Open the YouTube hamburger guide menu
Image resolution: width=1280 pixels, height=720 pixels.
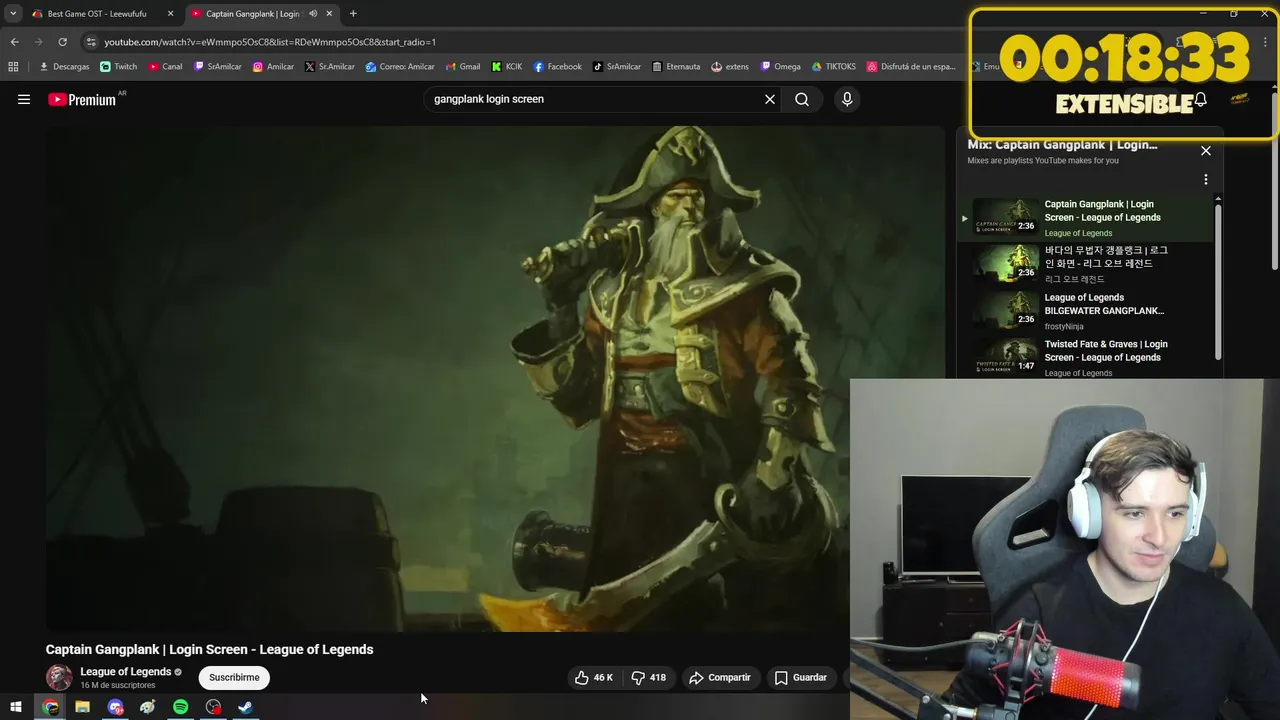tap(24, 99)
